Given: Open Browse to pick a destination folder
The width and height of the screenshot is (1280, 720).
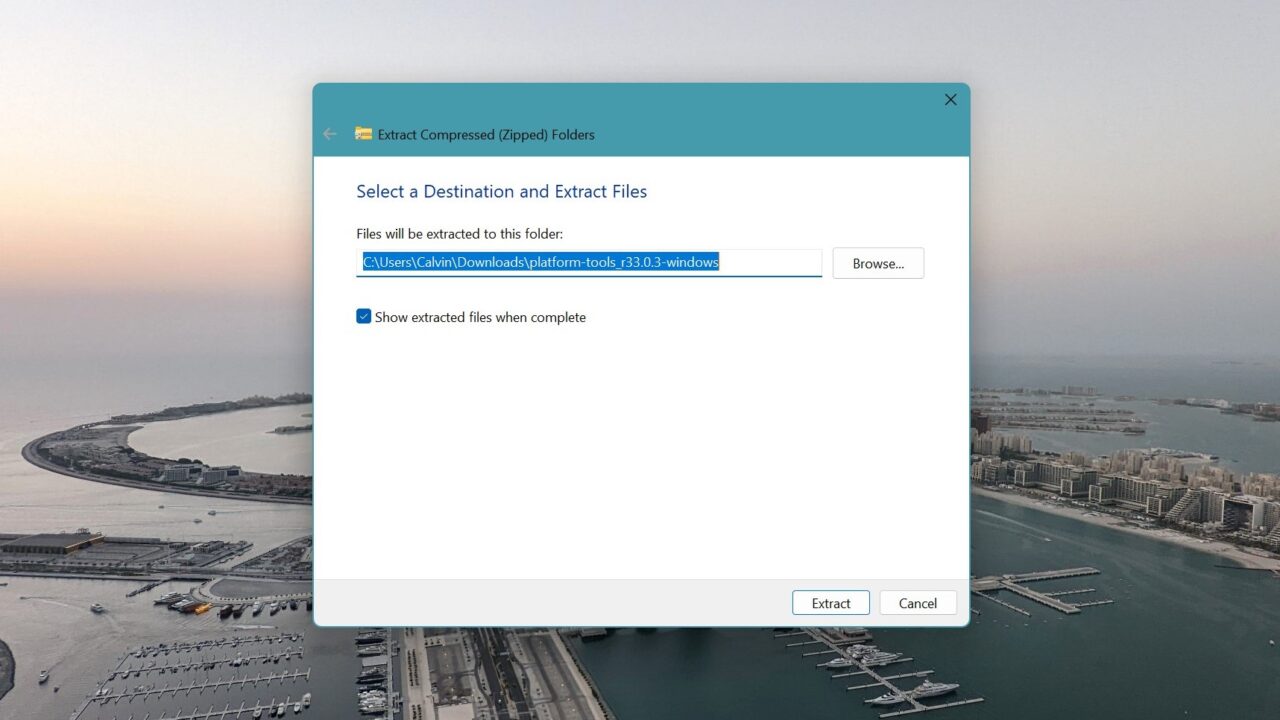Looking at the screenshot, I should (877, 263).
